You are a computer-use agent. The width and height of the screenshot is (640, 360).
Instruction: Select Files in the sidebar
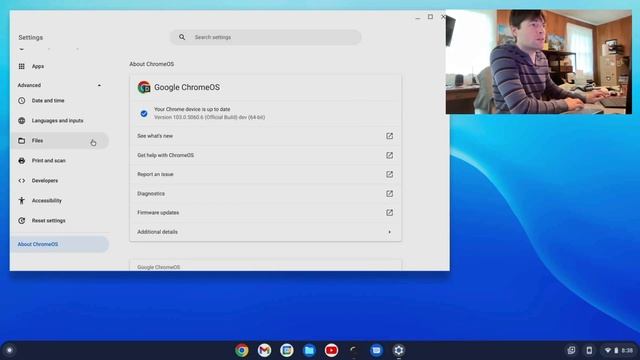pos(60,140)
